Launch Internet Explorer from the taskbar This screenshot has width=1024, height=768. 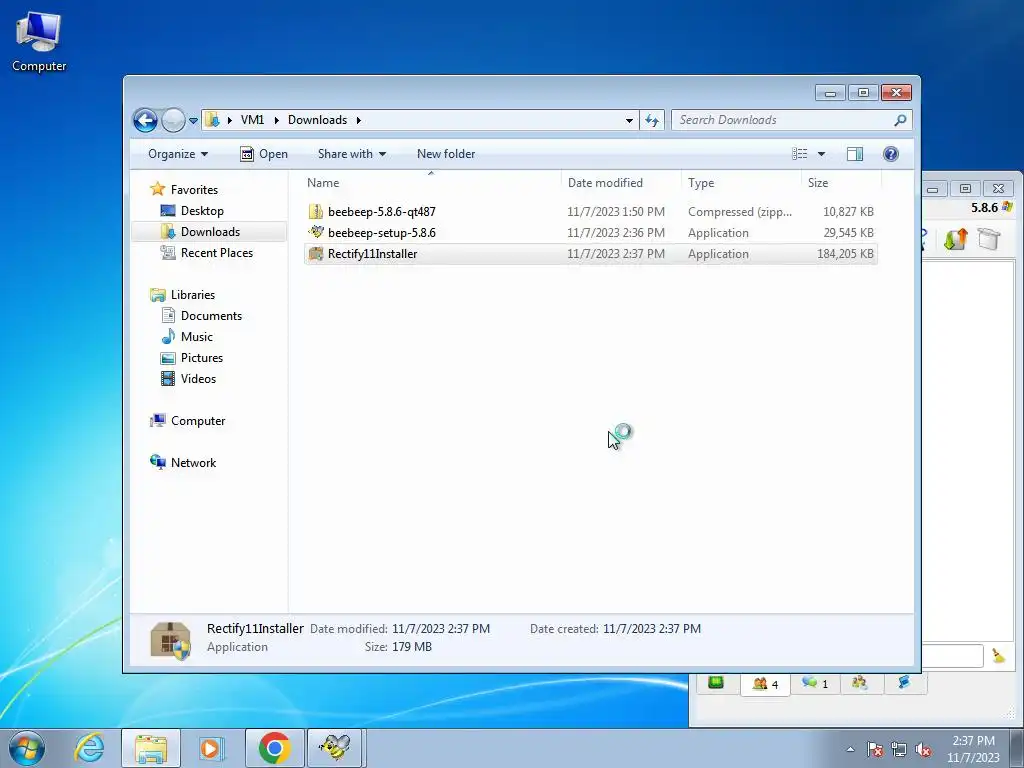[89, 748]
